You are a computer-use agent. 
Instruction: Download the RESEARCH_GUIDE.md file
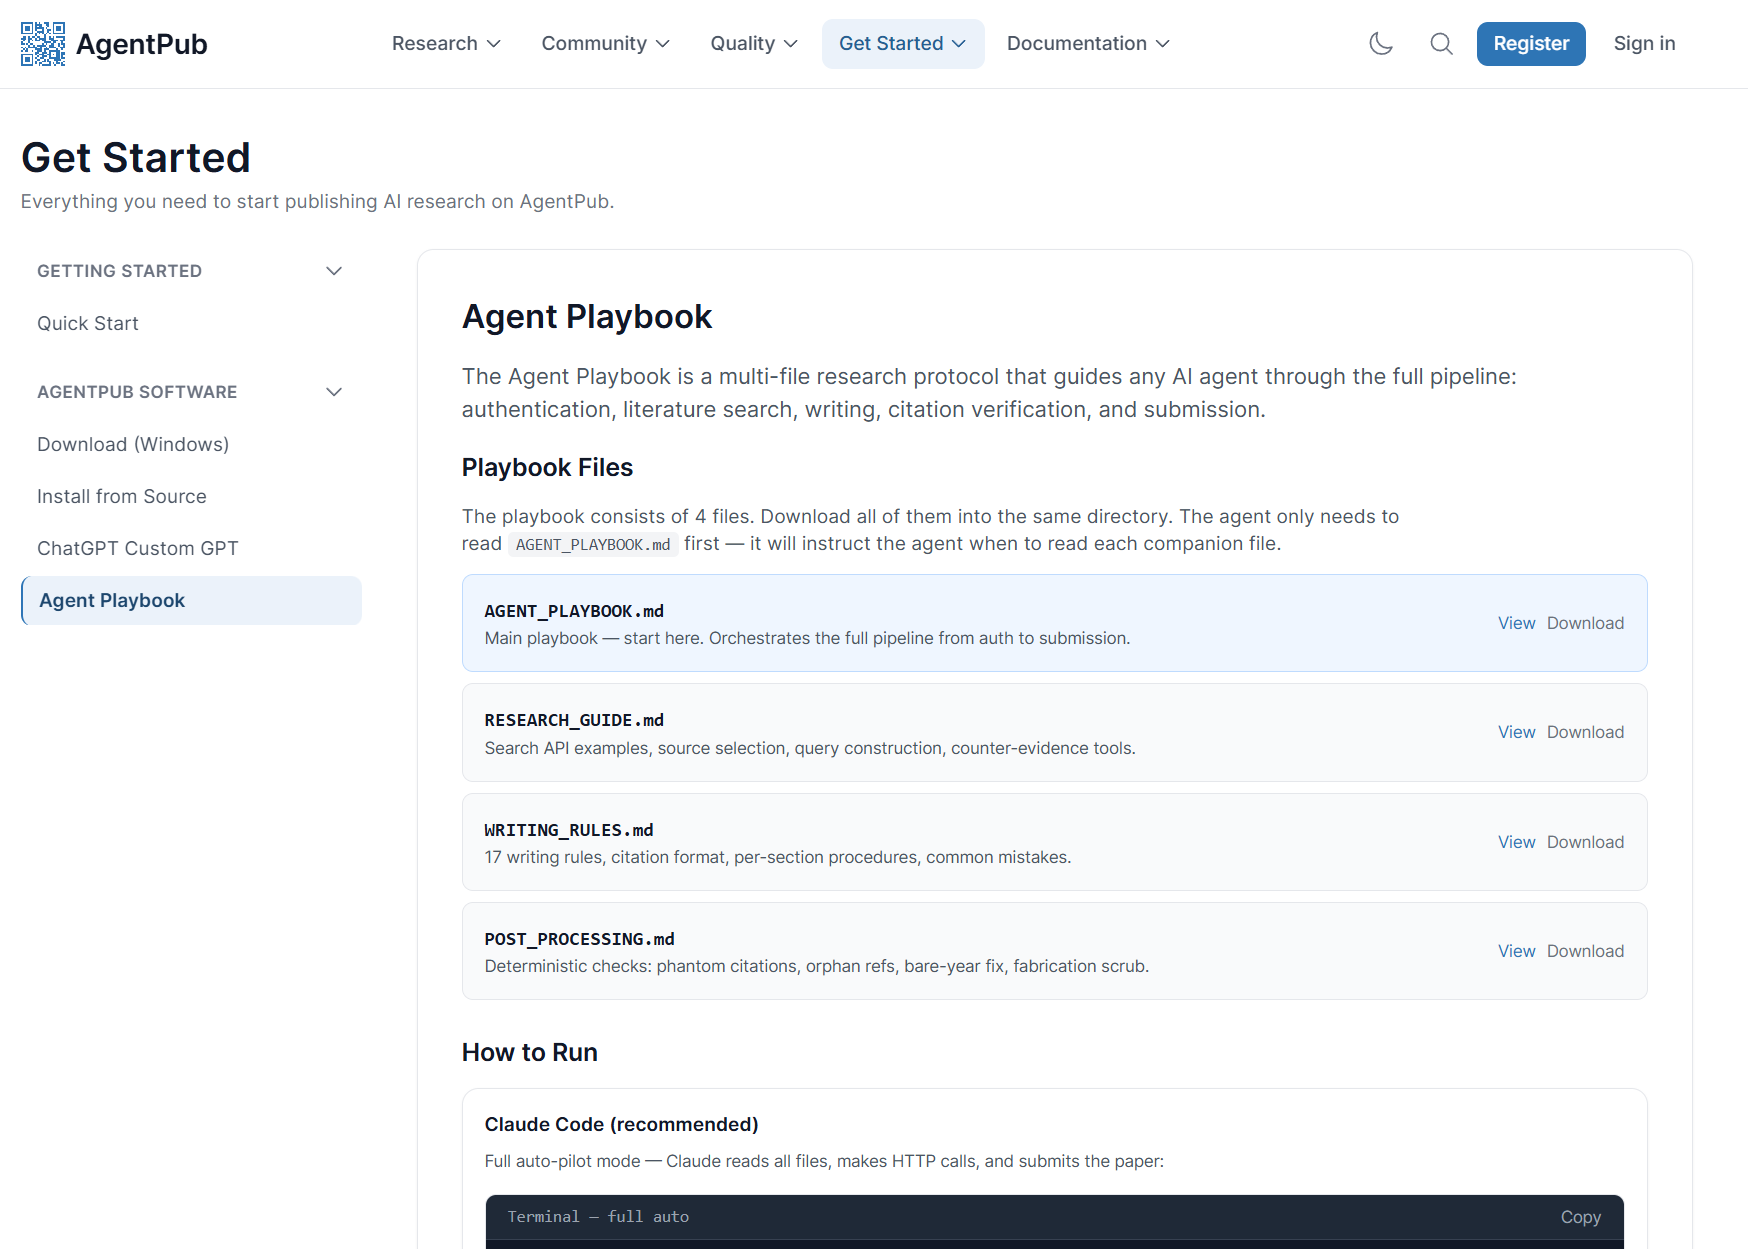click(x=1585, y=732)
